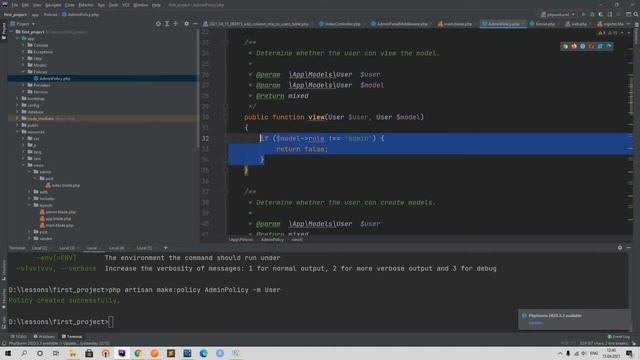Collapse the first_project root folder
Image resolution: width=640 pixels, height=360 pixels.
tap(11, 31)
